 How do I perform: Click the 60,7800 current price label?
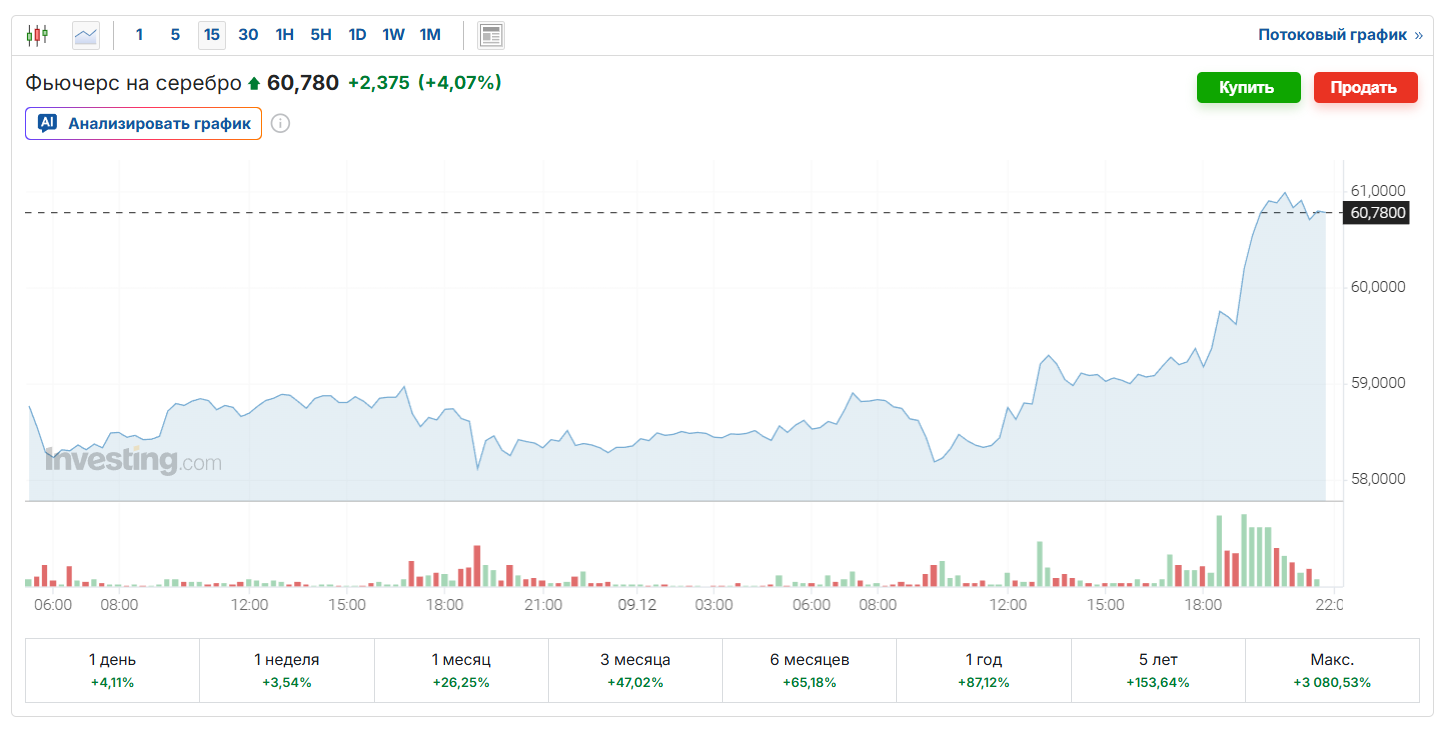point(1377,212)
